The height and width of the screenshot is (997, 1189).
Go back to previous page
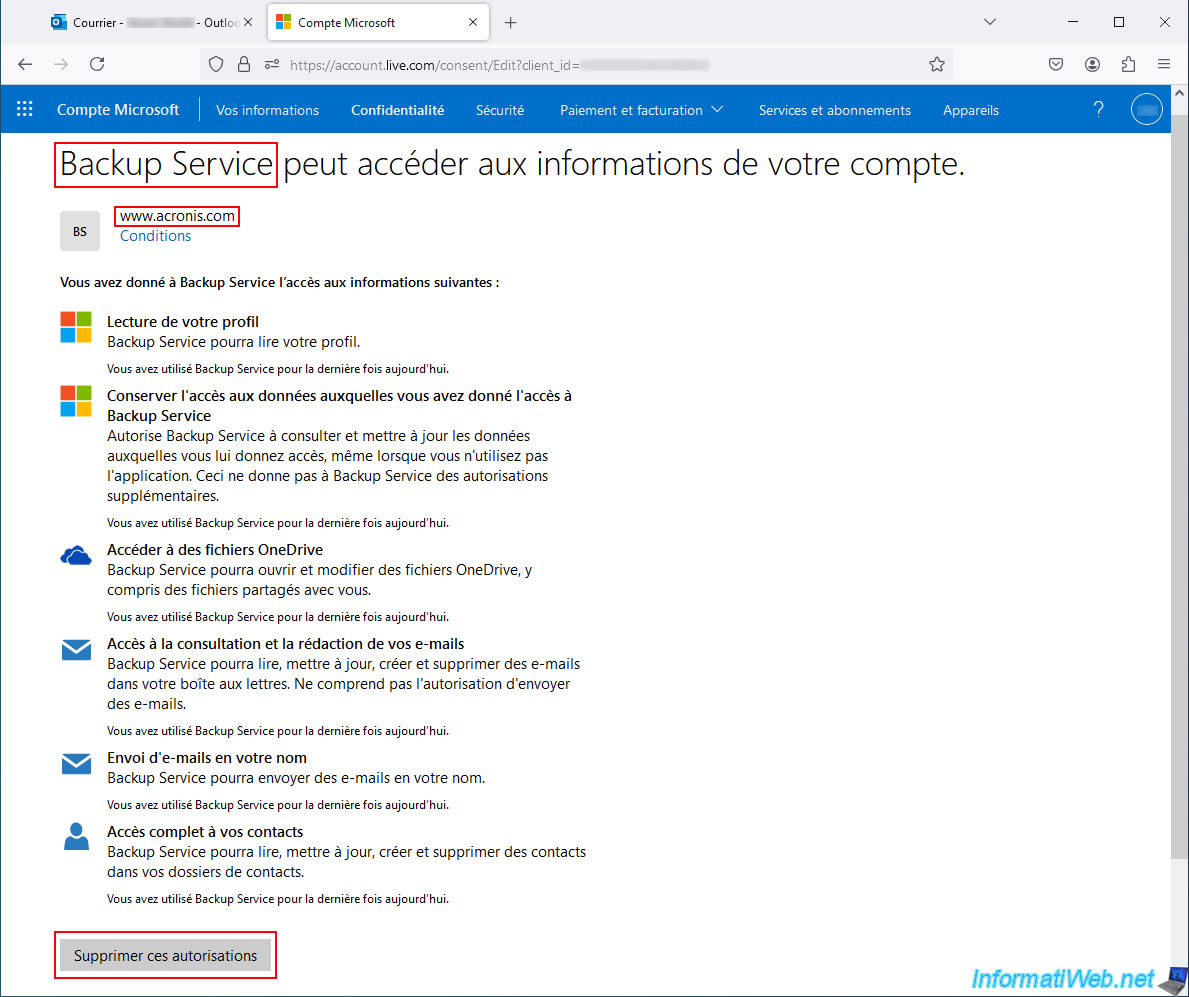25,64
